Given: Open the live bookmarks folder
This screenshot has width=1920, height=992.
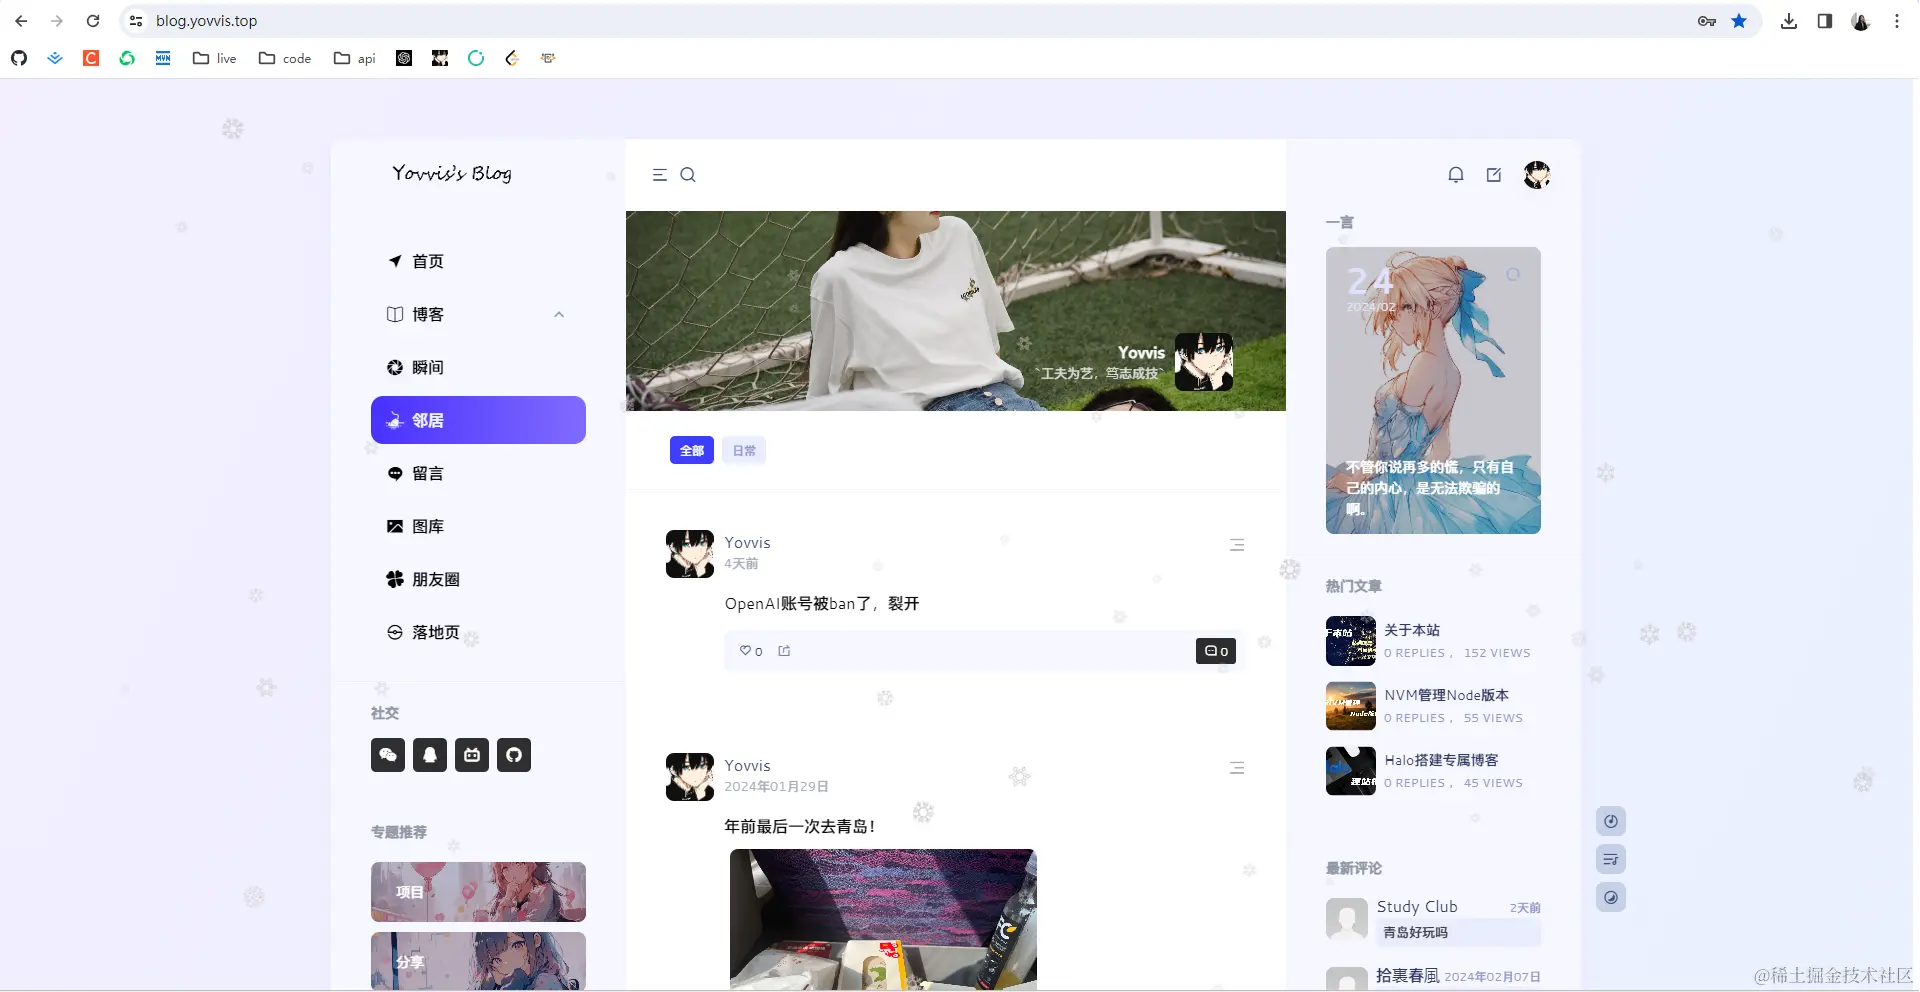Looking at the screenshot, I should 215,58.
